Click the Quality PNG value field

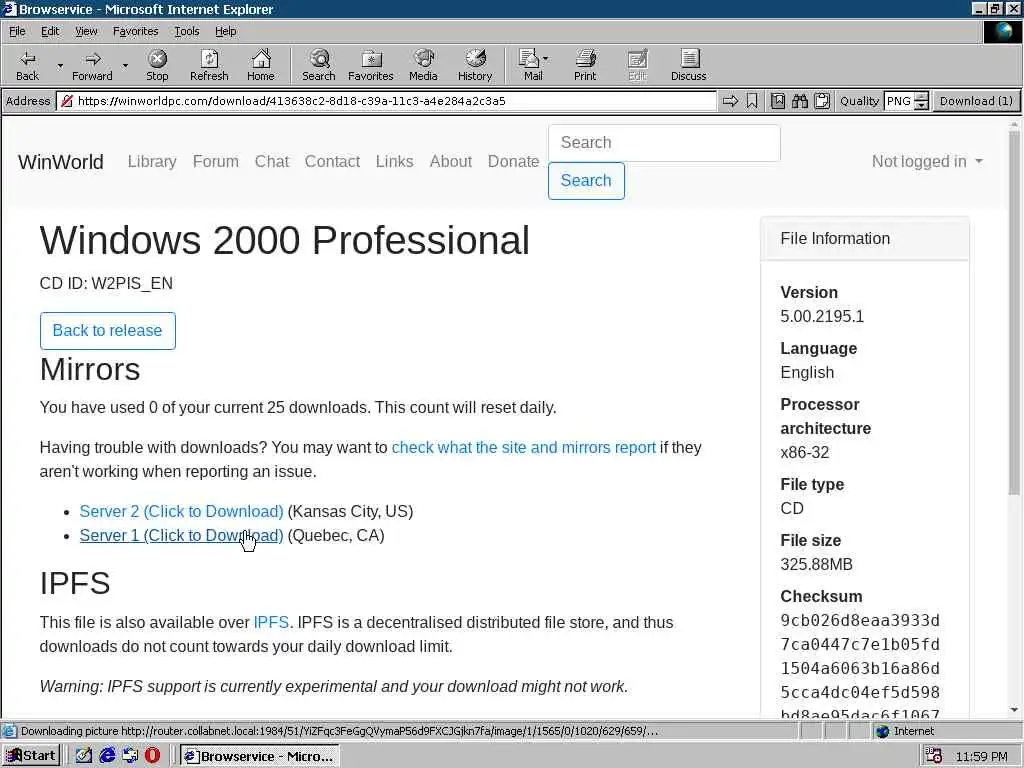coord(899,101)
